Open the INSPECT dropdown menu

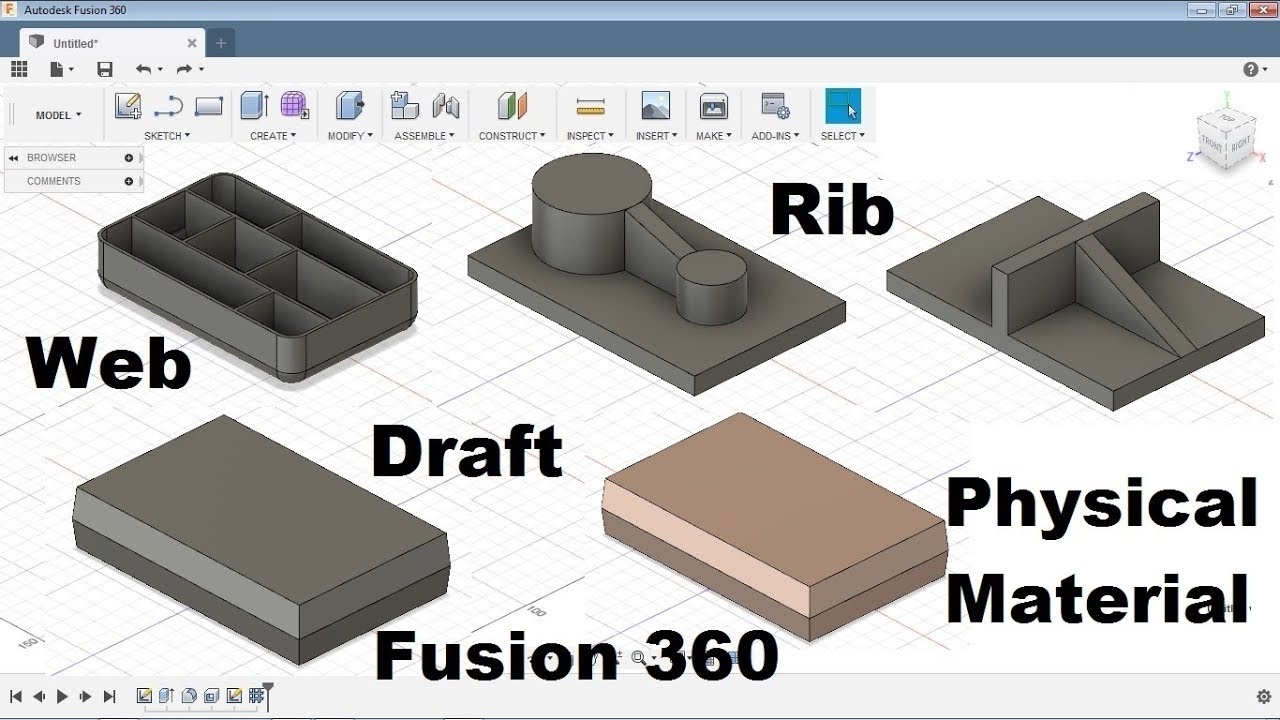(x=590, y=136)
